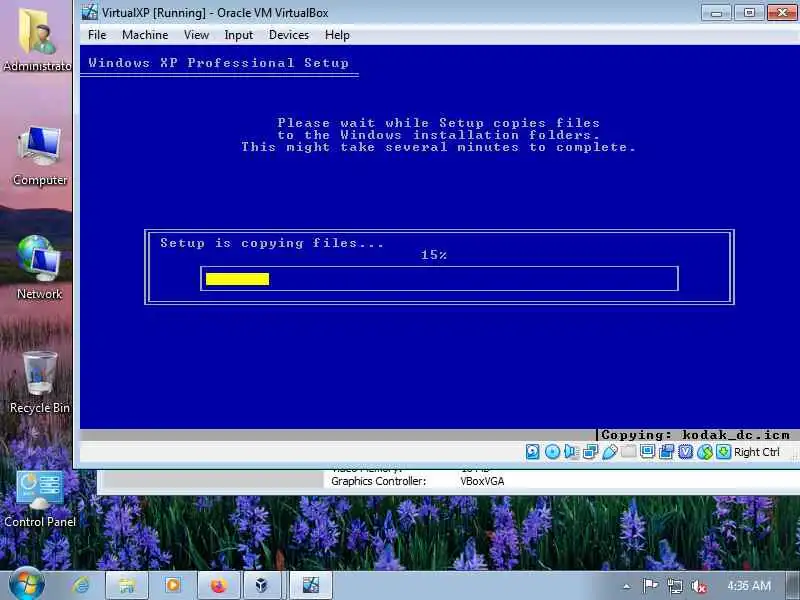Image resolution: width=800 pixels, height=600 pixels.
Task: Click the Action Center flag tray icon
Action: (x=649, y=586)
